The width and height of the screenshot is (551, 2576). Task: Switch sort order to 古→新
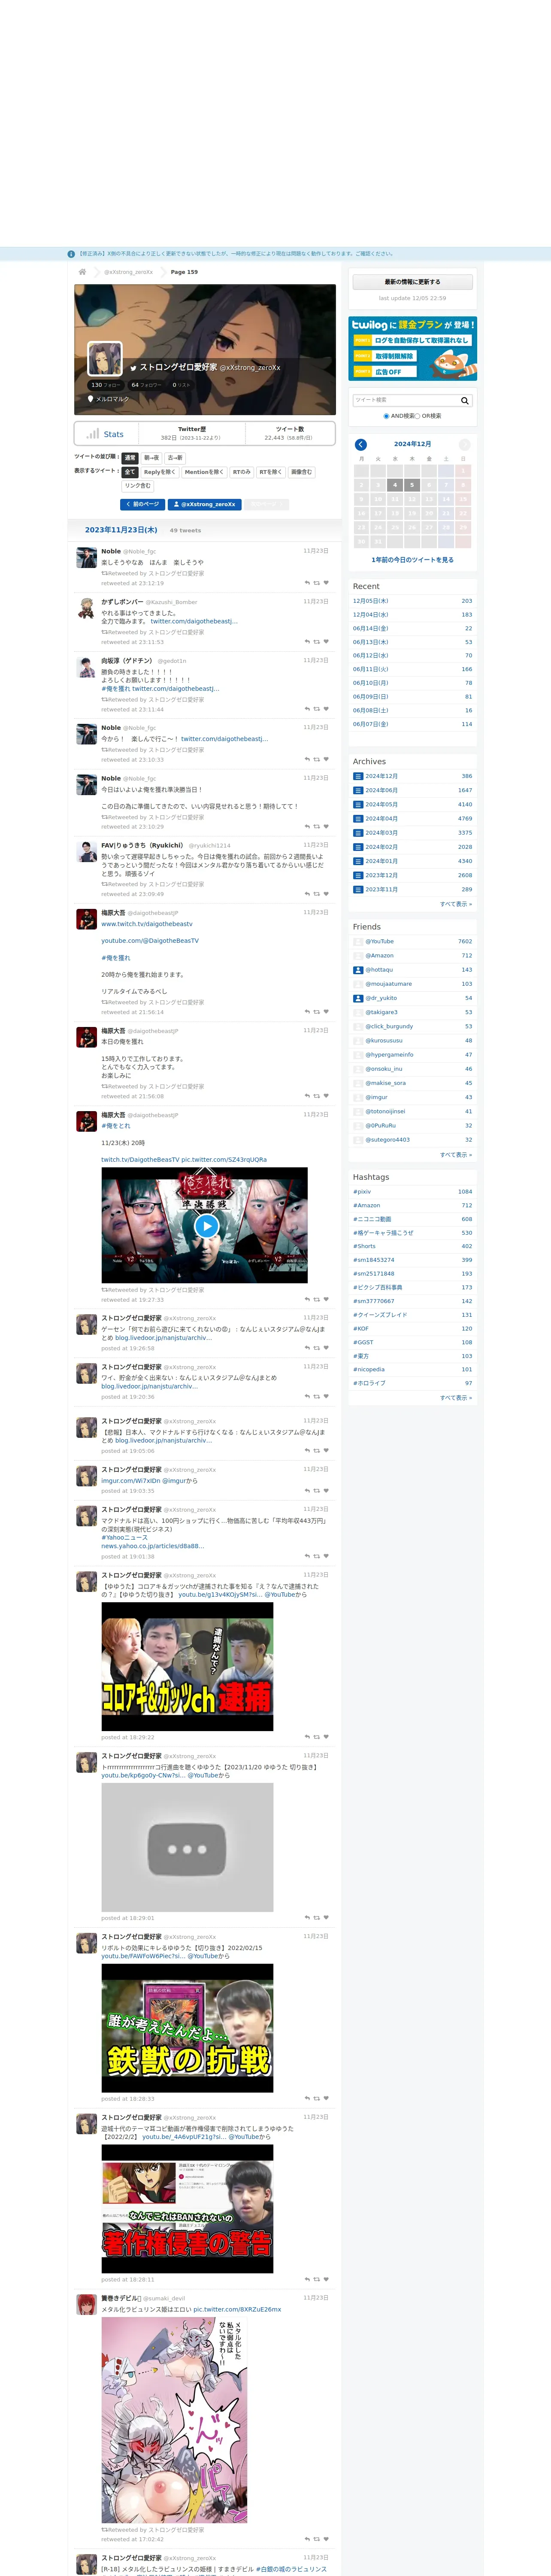coord(175,458)
